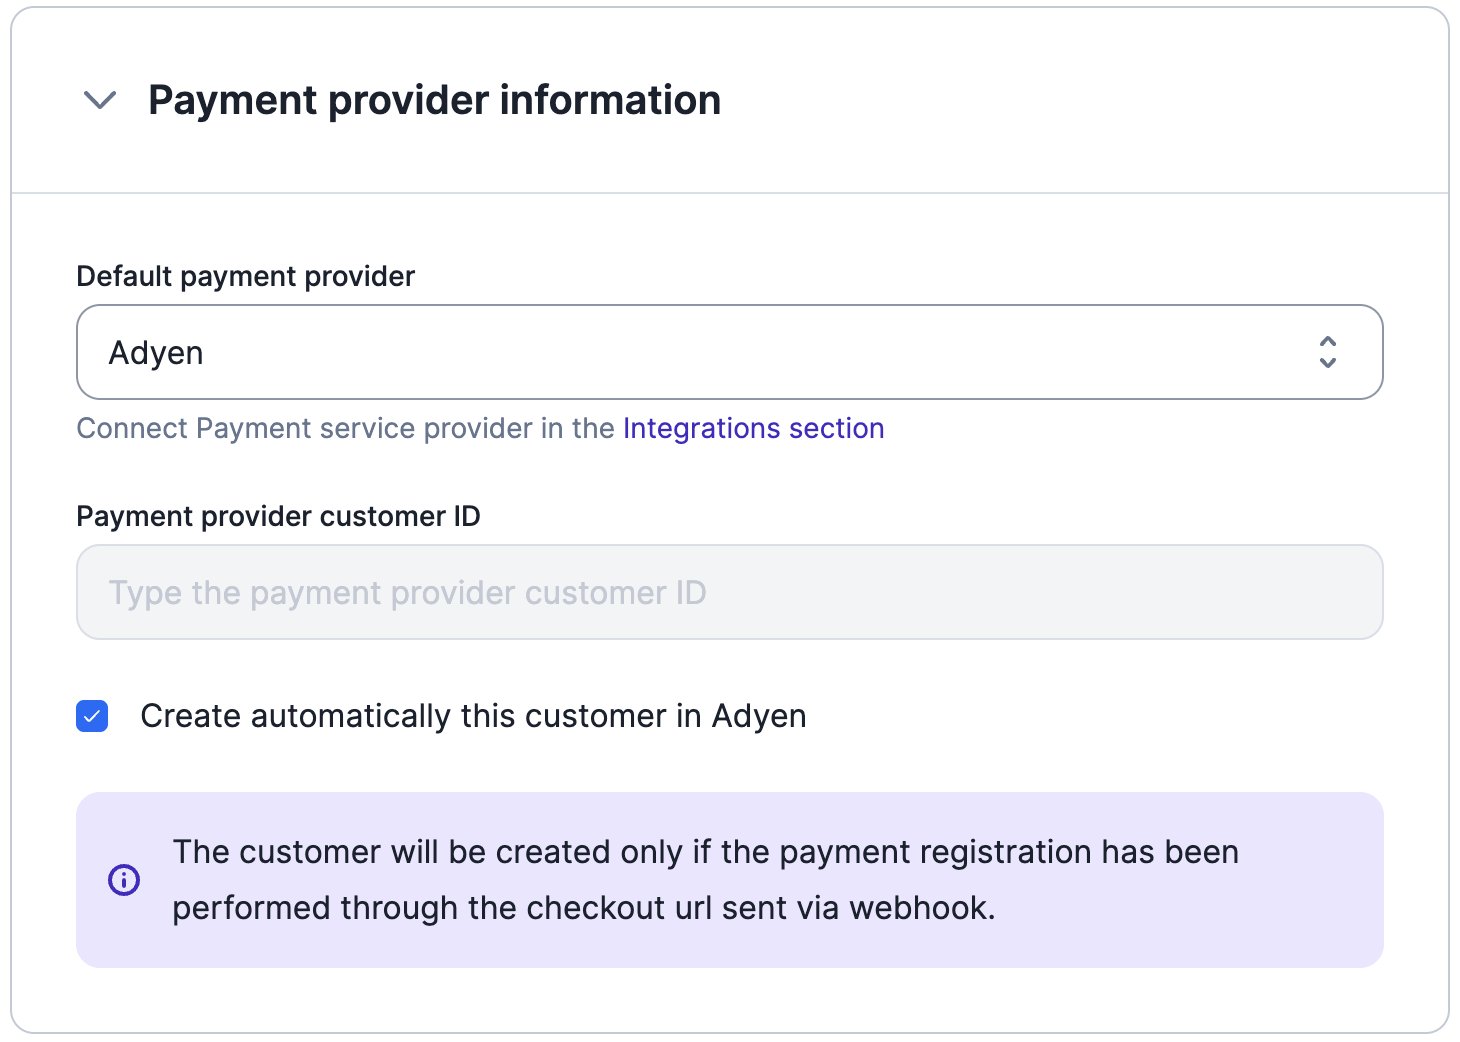Click empty middle area of the provider dropdown
1460x1042 pixels.
click(730, 352)
